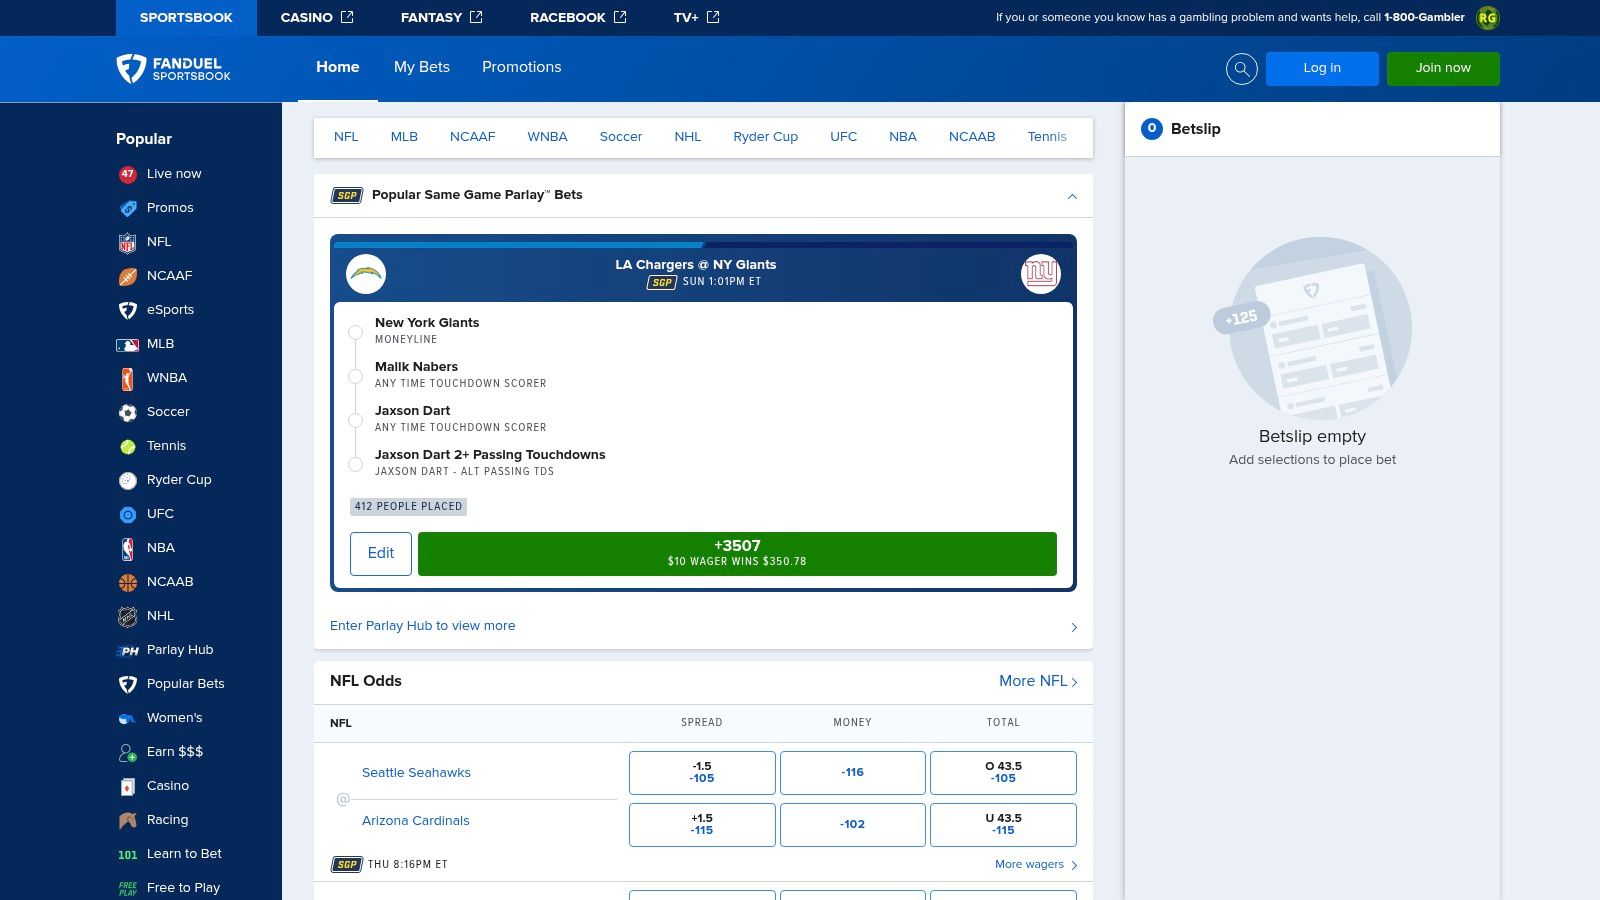Viewport: 1600px width, 900px height.
Task: Click the MLB logo icon in sidebar
Action: tap(128, 344)
